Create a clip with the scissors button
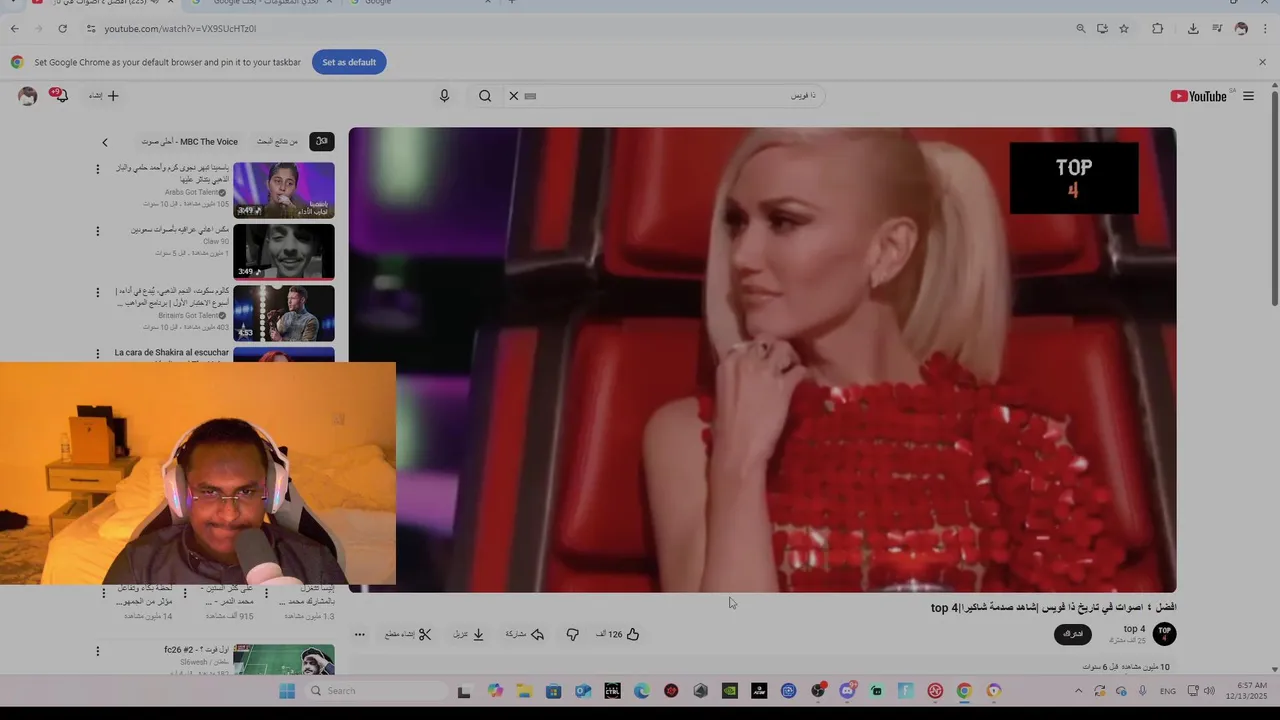The width and height of the screenshot is (1280, 720). [x=408, y=634]
